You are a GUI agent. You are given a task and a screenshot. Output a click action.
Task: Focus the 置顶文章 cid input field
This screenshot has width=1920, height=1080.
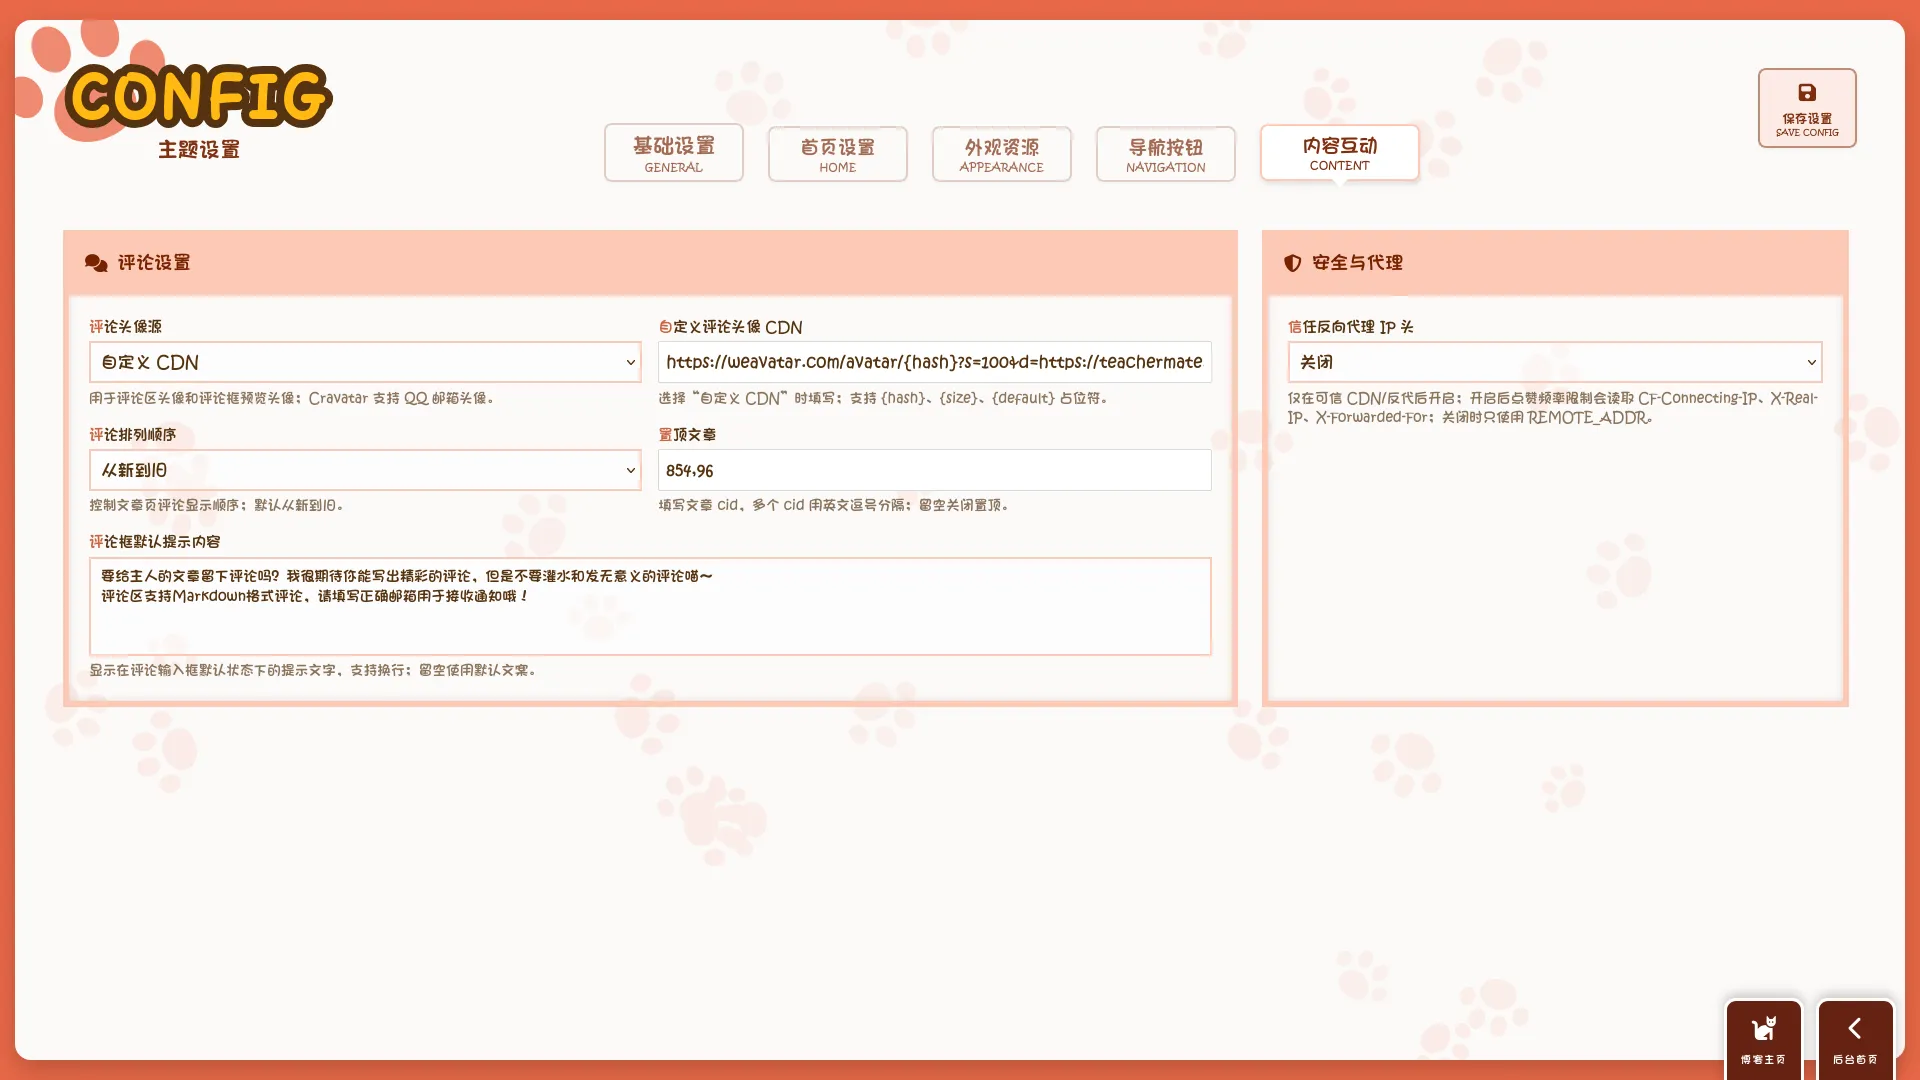[935, 470]
